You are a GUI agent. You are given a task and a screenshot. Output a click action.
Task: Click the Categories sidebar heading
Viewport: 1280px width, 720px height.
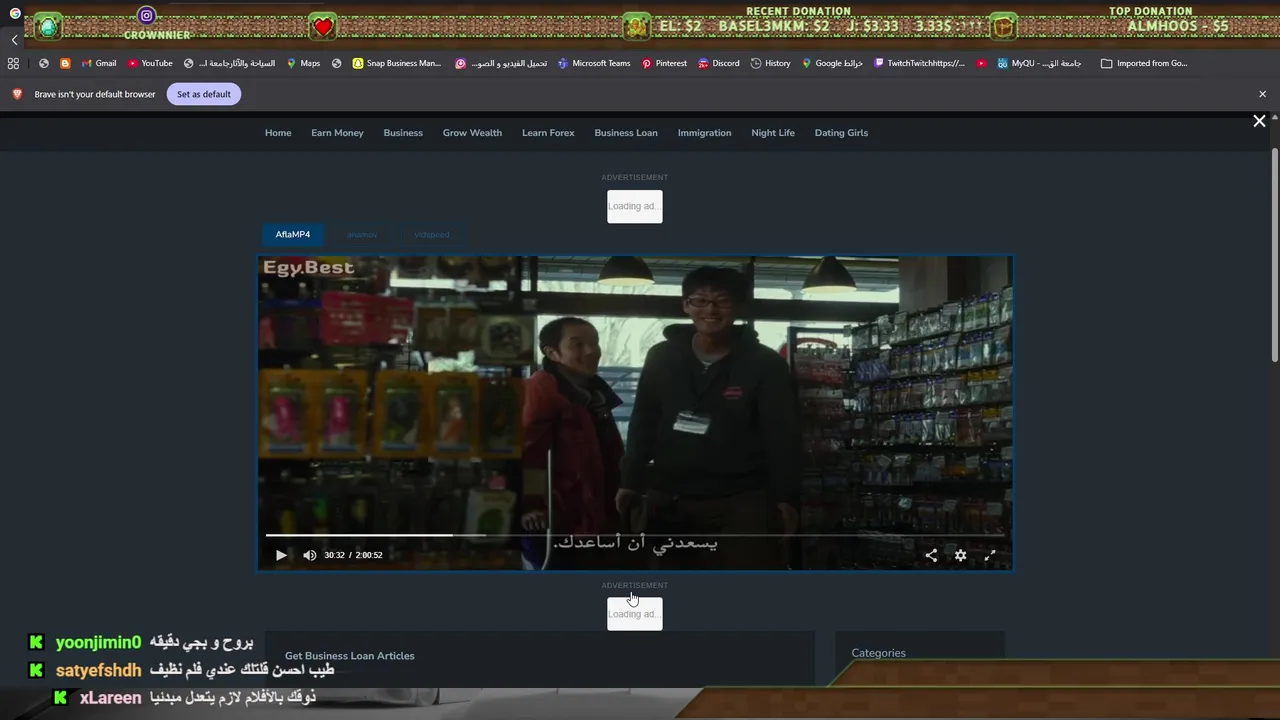[878, 653]
